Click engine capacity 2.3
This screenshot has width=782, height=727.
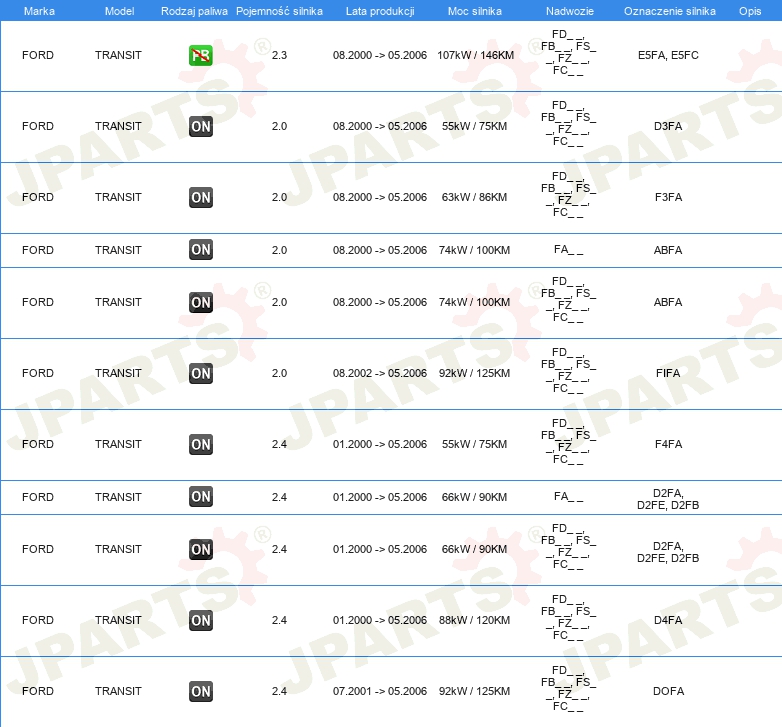[x=279, y=55]
